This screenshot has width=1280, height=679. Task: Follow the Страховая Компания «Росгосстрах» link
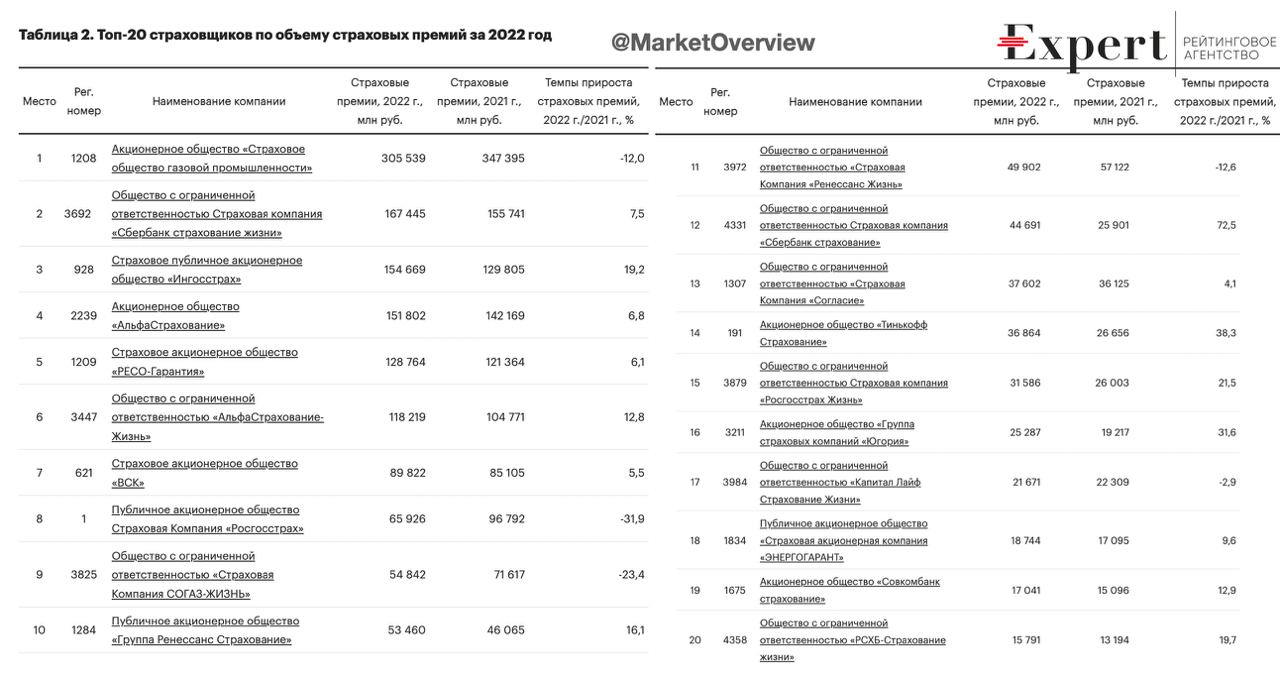[207, 519]
